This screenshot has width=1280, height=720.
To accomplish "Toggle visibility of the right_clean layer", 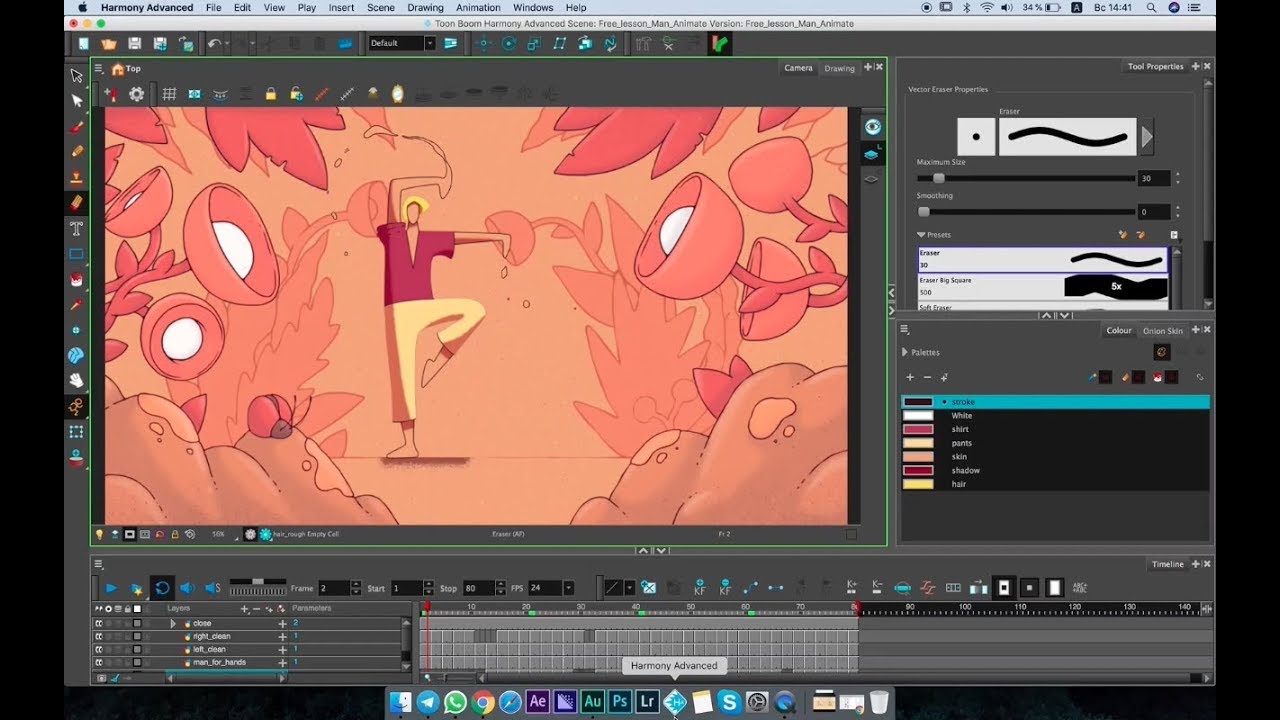I will 99,636.
